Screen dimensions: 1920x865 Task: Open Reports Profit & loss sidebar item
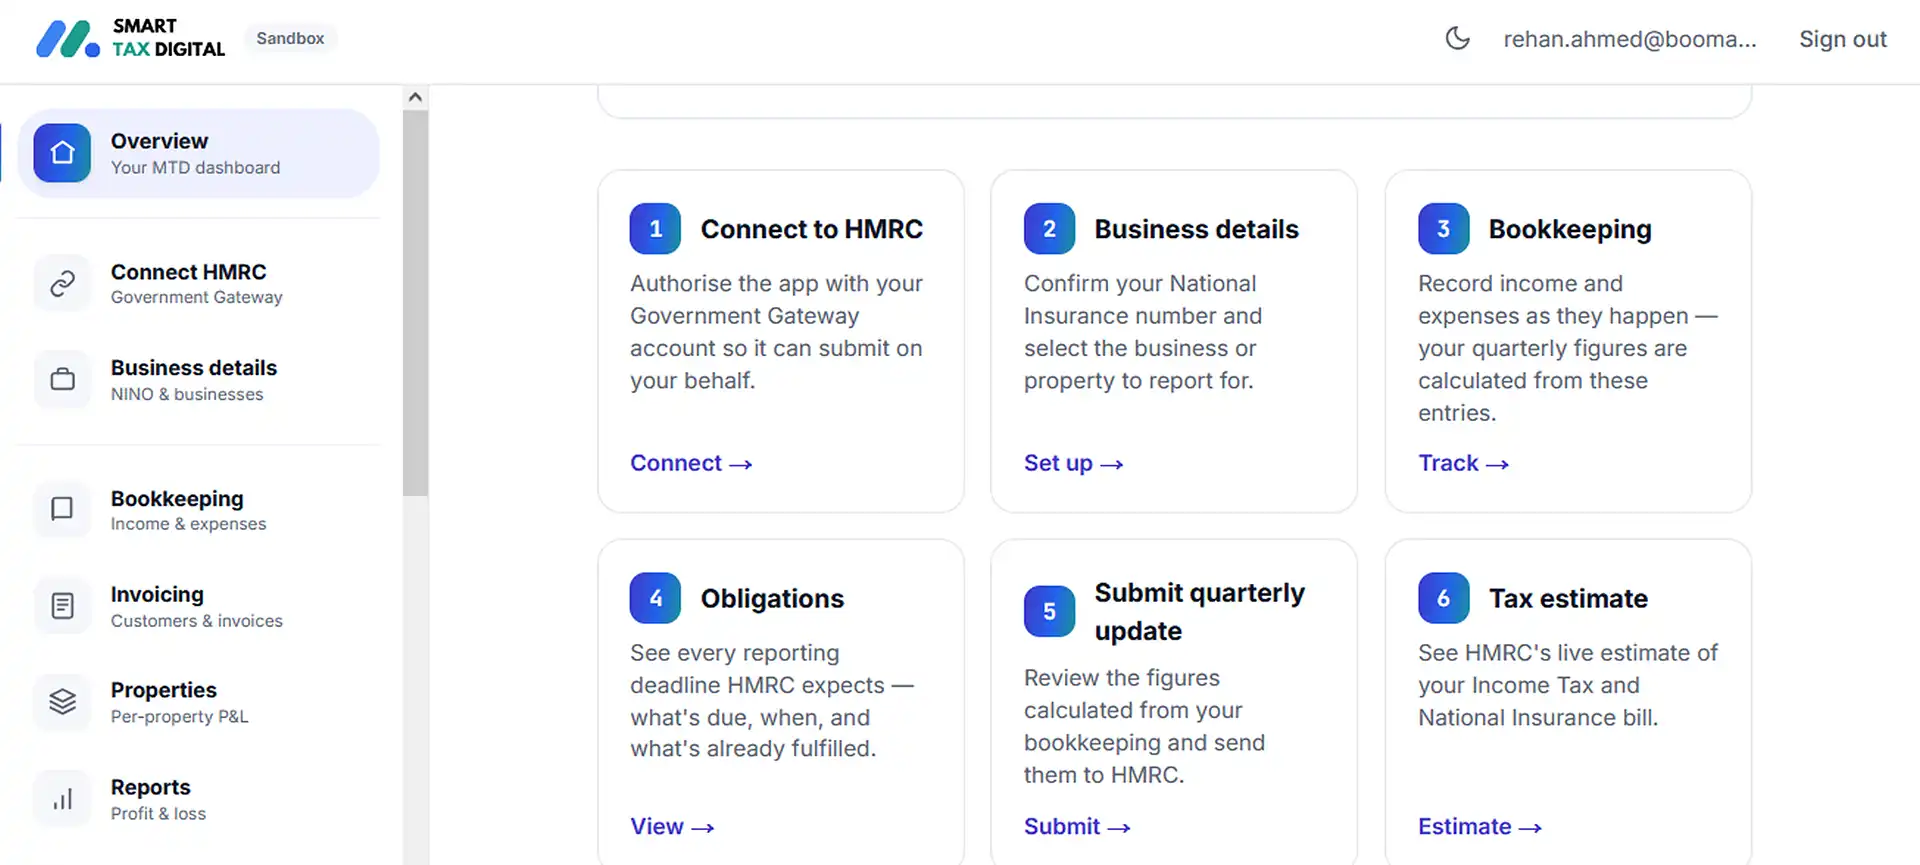[199, 799]
